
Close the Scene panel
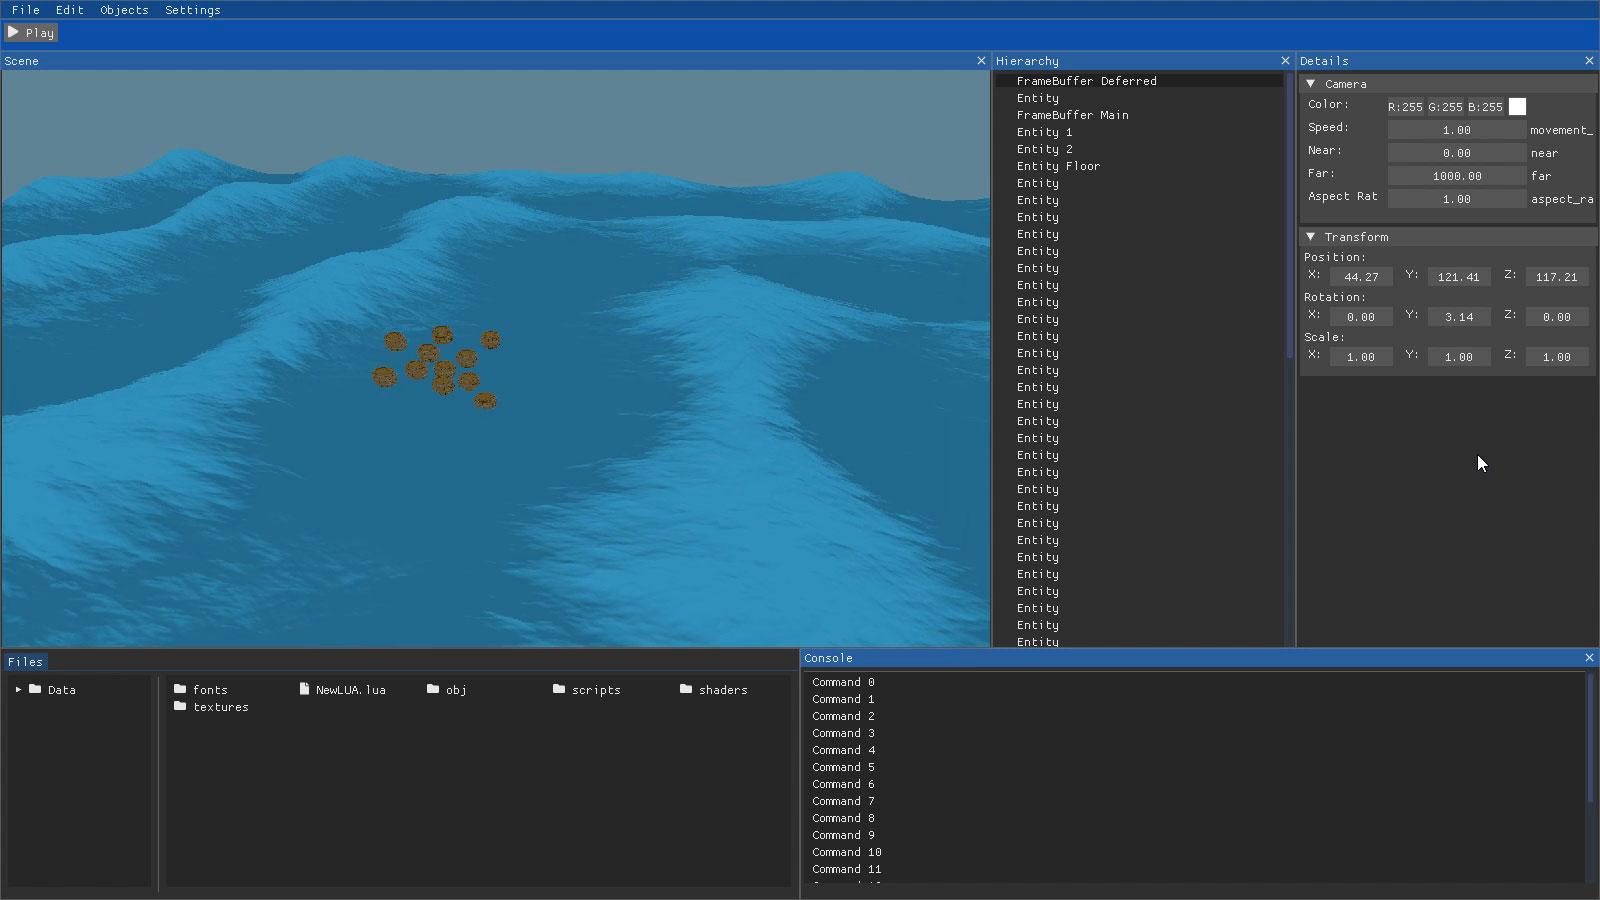pyautogui.click(x=981, y=61)
